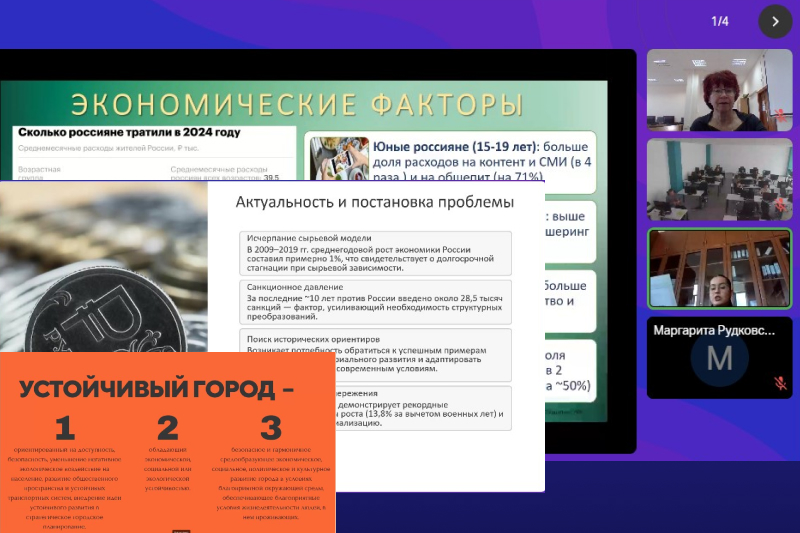800x533 pixels.
Task: Click Маргарита Рудковс... participant name
Action: point(713,329)
